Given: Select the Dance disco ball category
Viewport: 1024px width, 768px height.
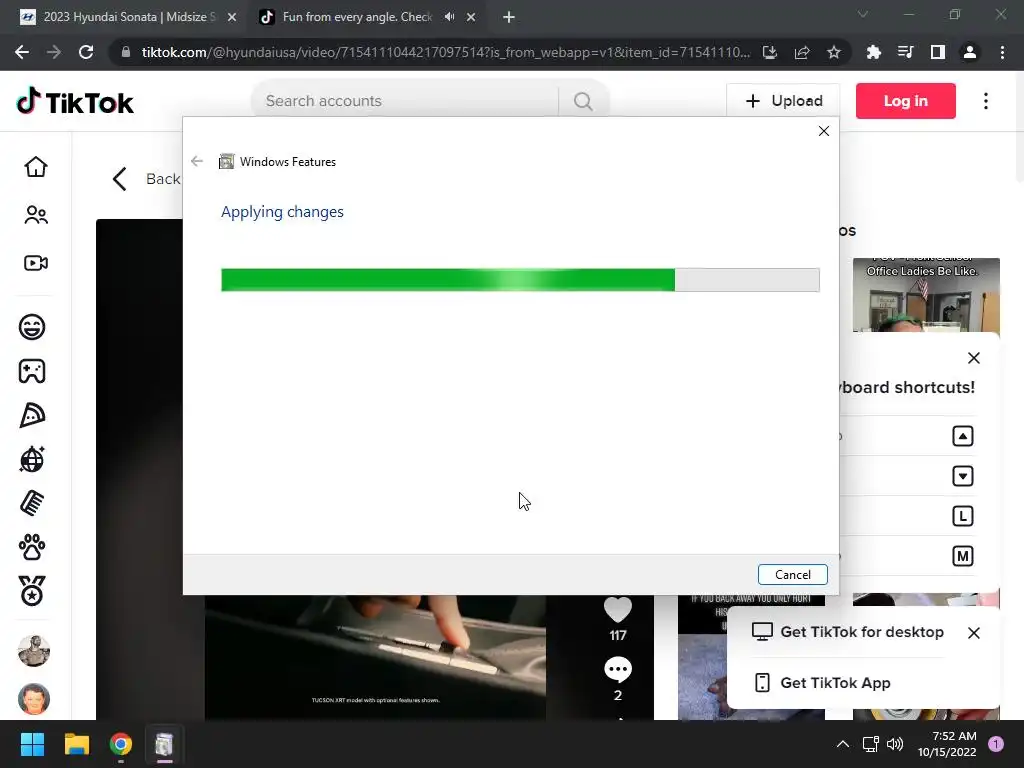Looking at the screenshot, I should pyautogui.click(x=32, y=459).
